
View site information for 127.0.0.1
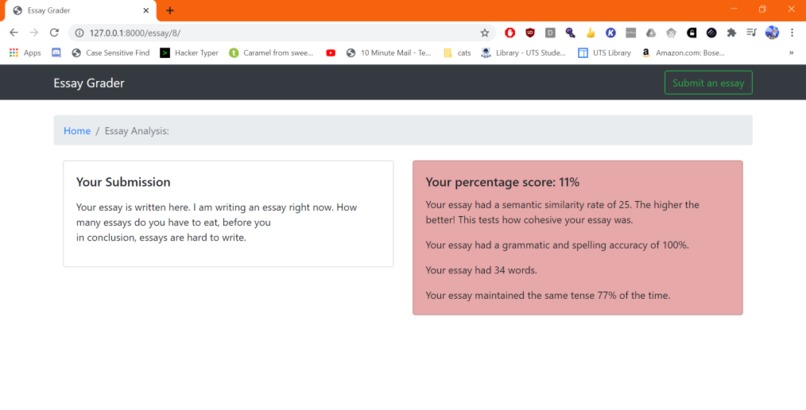click(79, 33)
